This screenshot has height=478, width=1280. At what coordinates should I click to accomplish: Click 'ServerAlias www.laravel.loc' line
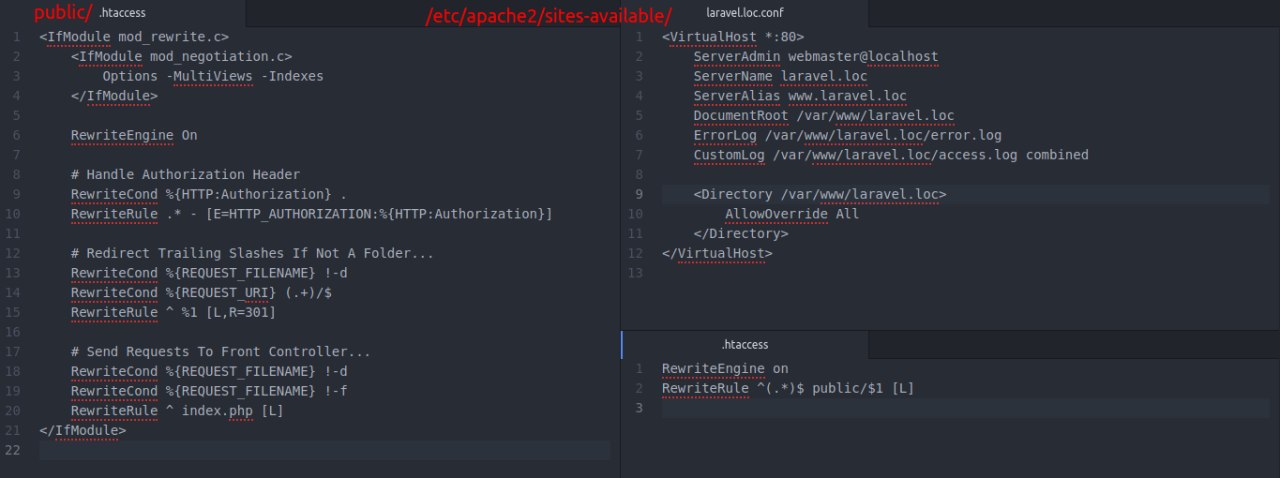click(x=800, y=96)
